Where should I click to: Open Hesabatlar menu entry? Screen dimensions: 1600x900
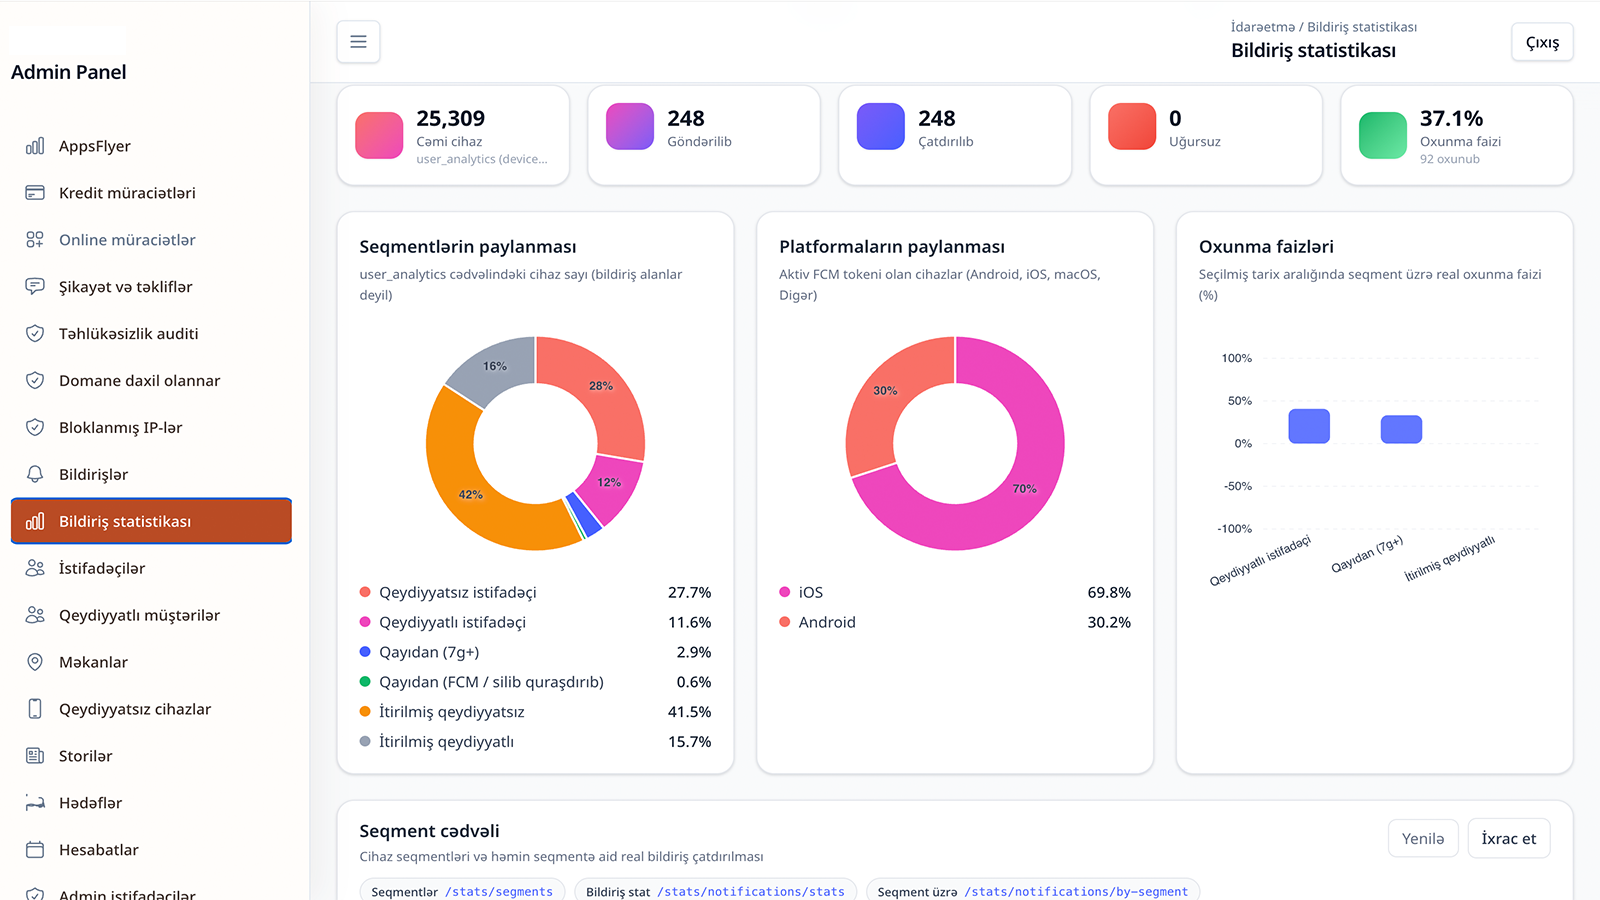pos(151,851)
